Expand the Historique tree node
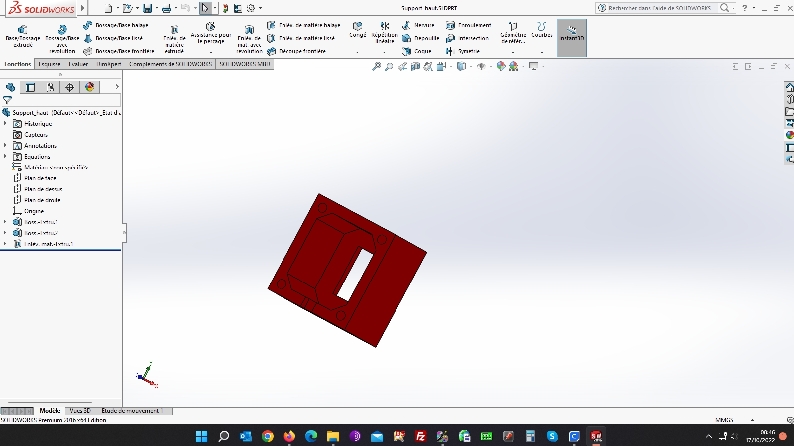The image size is (794, 446). [x=5, y=123]
